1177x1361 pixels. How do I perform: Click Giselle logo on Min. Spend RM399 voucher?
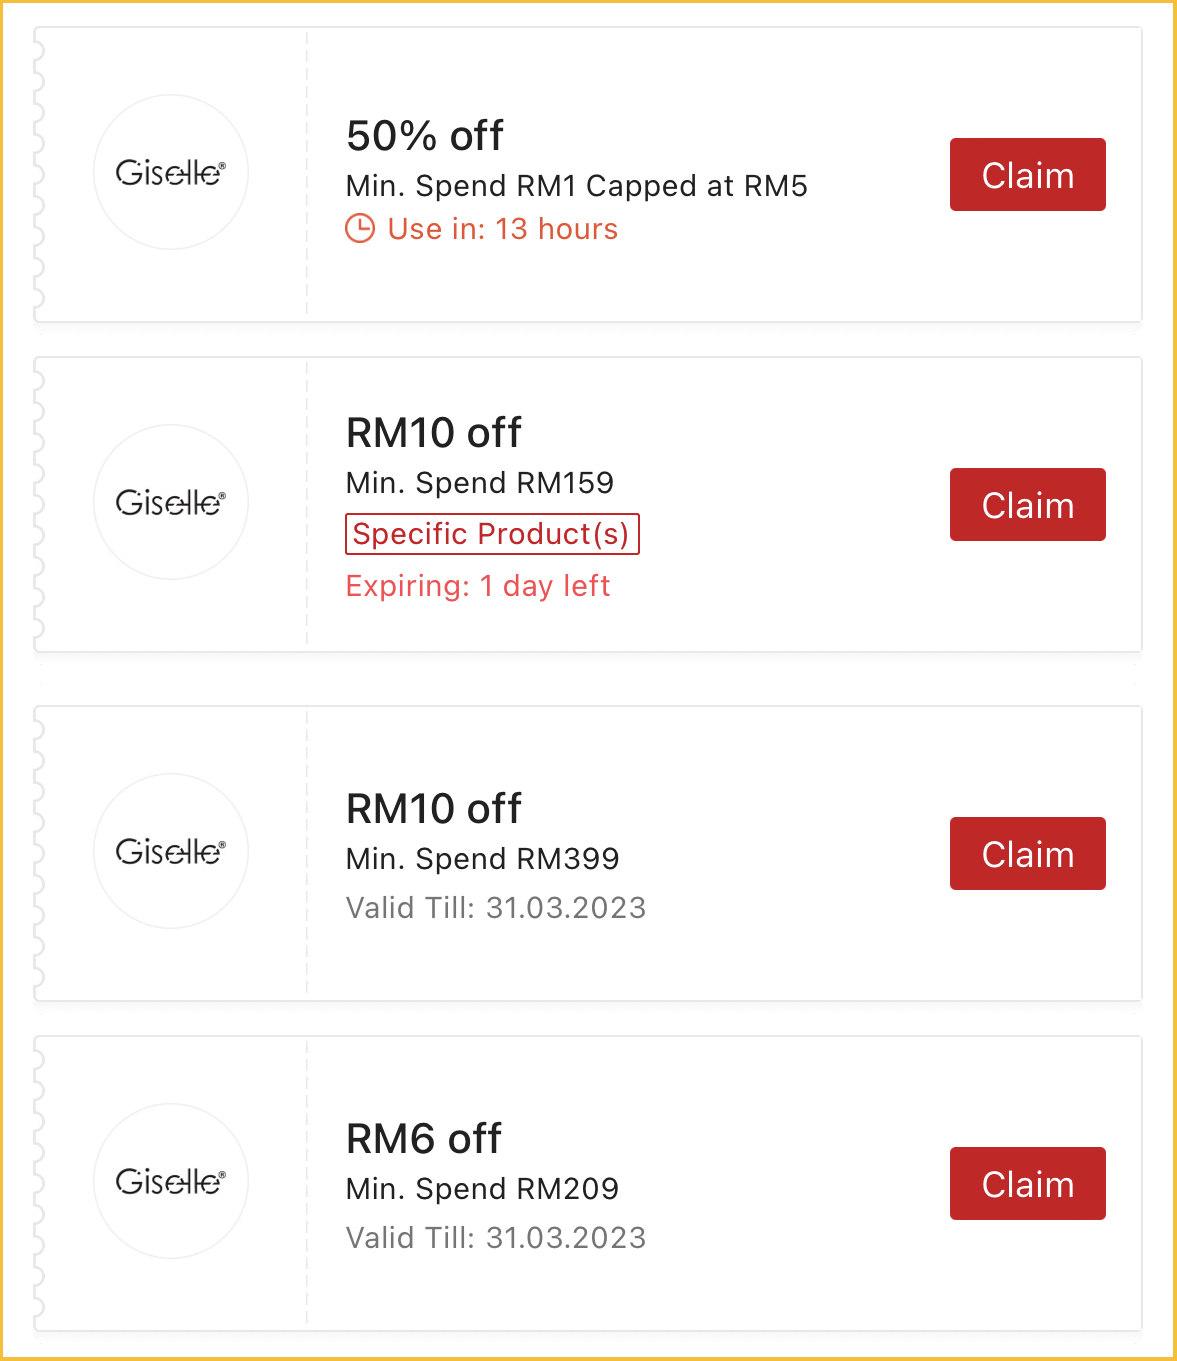171,851
